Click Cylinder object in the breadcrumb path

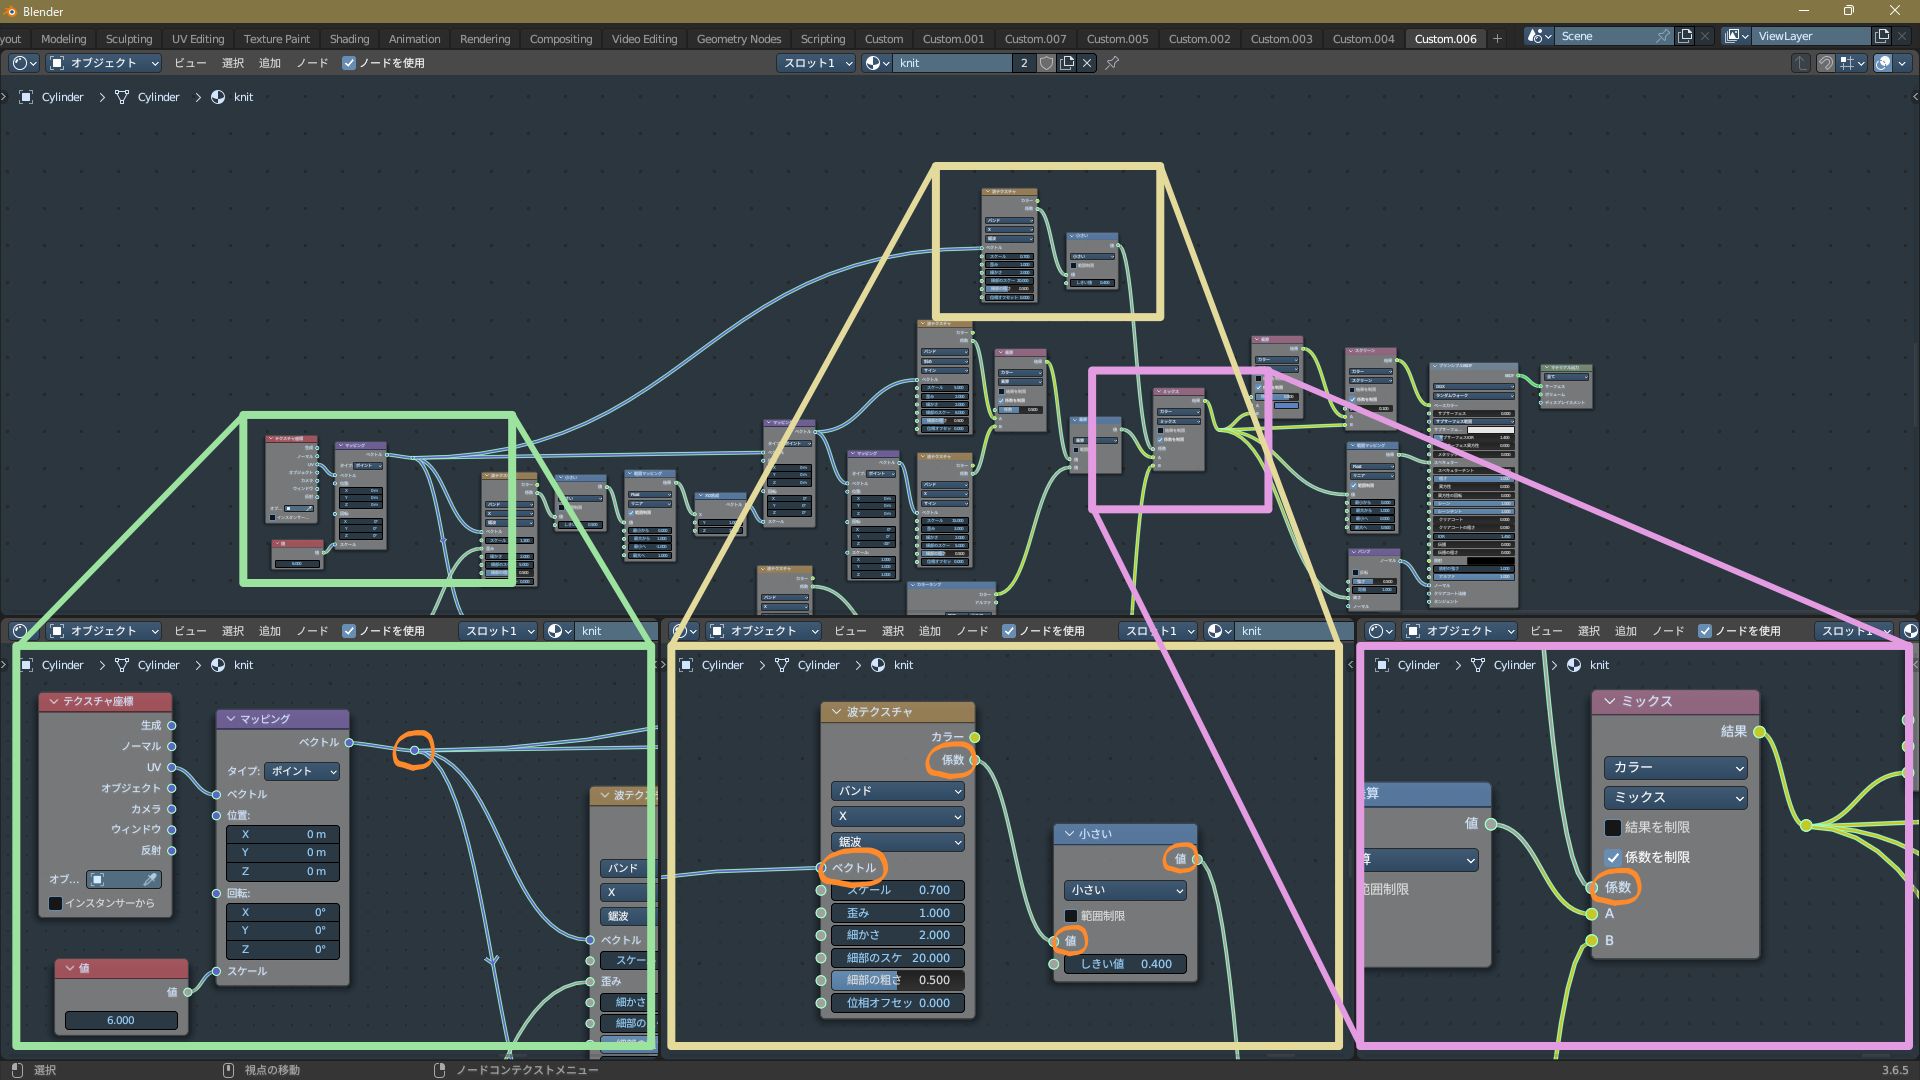(62, 97)
